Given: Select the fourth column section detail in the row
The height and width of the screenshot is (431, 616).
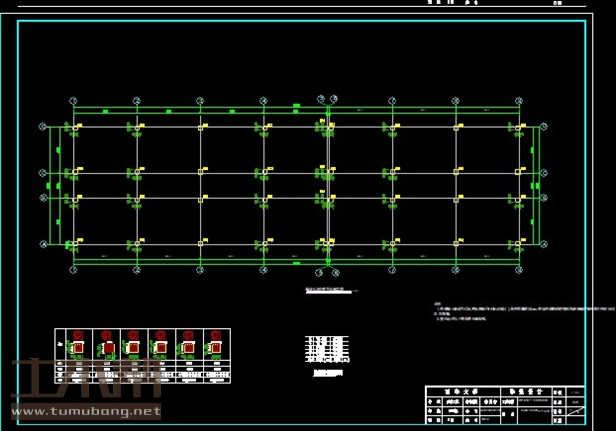Looking at the screenshot, I should (160, 346).
